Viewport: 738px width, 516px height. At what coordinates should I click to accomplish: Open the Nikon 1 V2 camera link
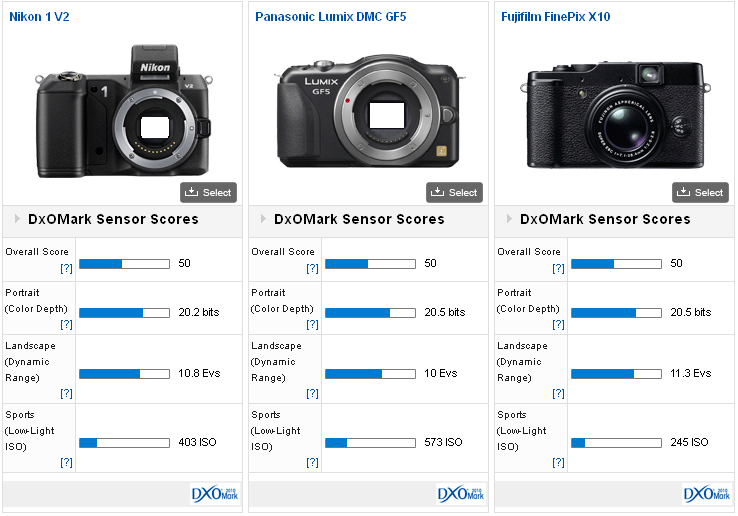(x=39, y=17)
